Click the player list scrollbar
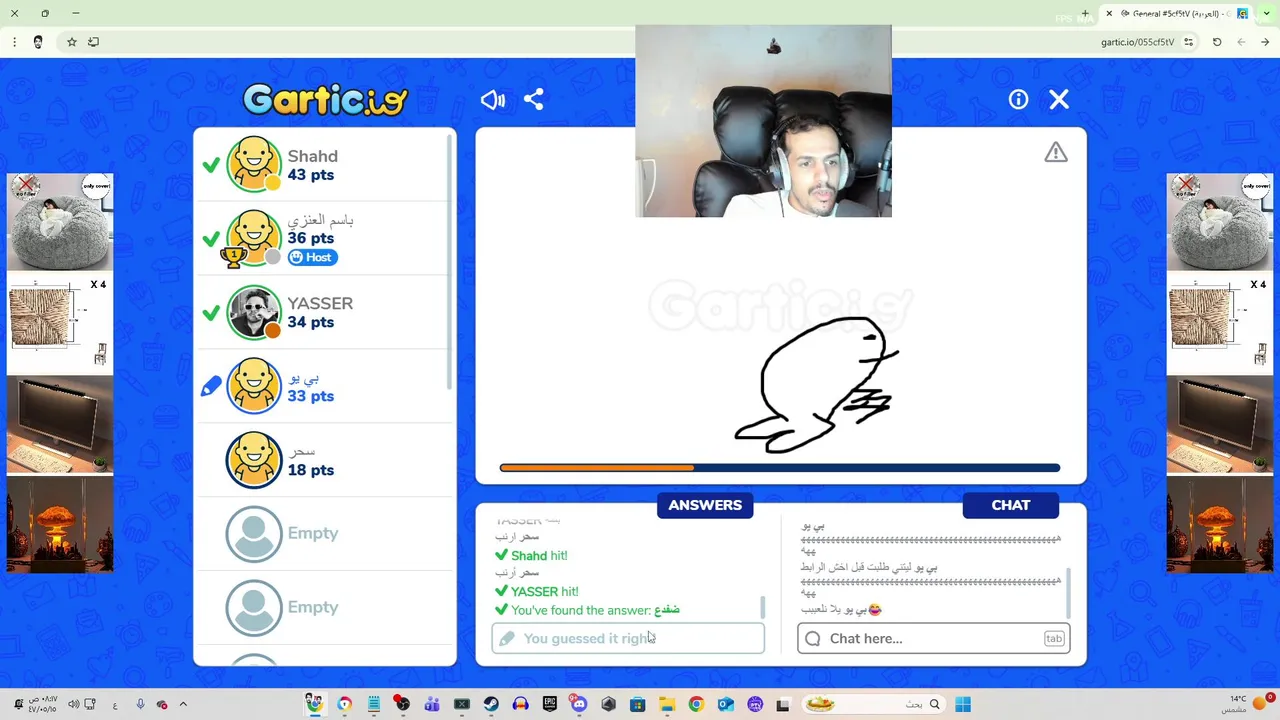The width and height of the screenshot is (1280, 720). 451,260
